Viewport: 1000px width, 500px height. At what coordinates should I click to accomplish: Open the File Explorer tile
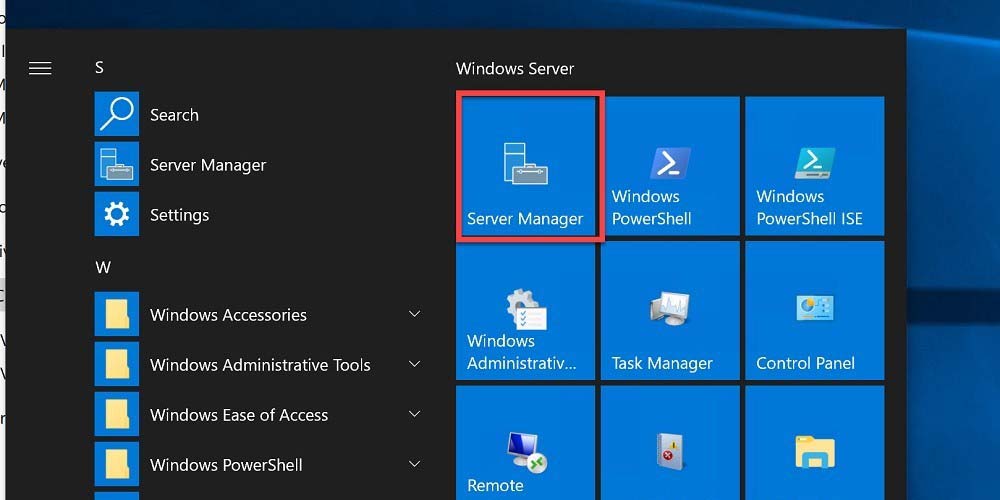814,443
